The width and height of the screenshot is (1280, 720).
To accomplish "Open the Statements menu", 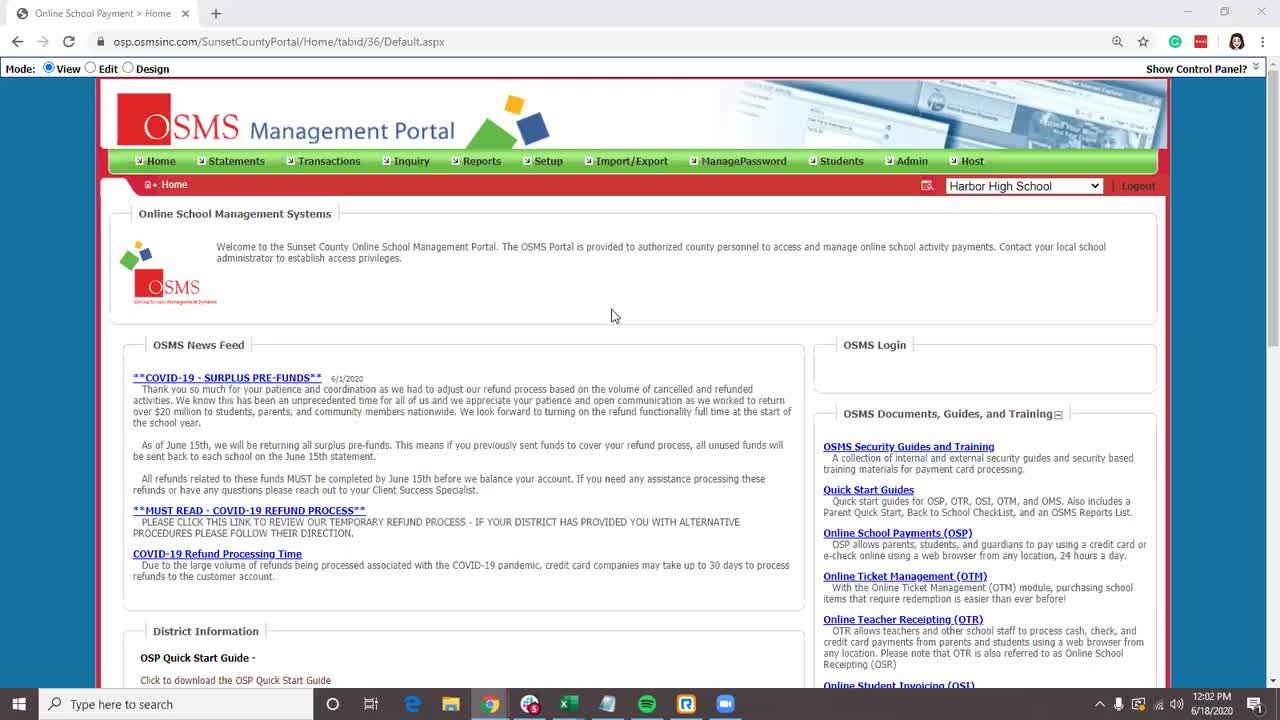I will pyautogui.click(x=236, y=161).
